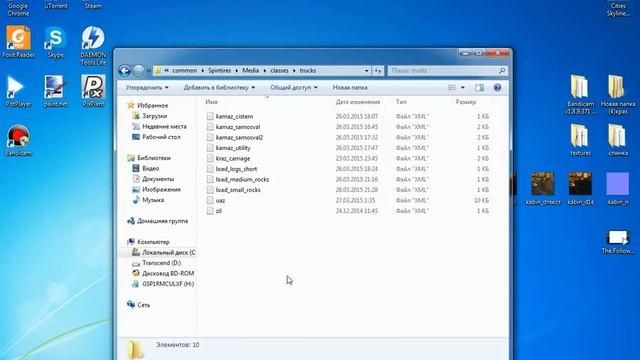640x360 pixels.
Task: Select kabin_d1e image on desktop
Action: pos(580,188)
